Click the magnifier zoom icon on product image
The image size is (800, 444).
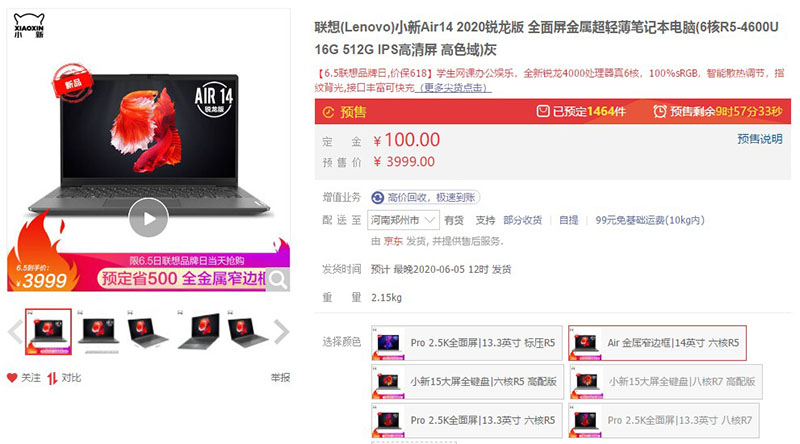tap(278, 279)
